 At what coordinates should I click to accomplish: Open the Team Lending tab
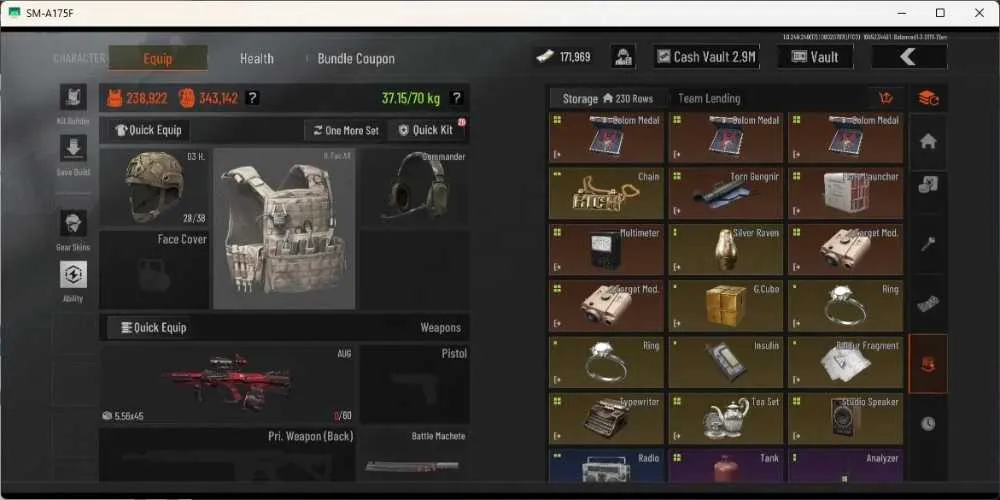point(709,99)
